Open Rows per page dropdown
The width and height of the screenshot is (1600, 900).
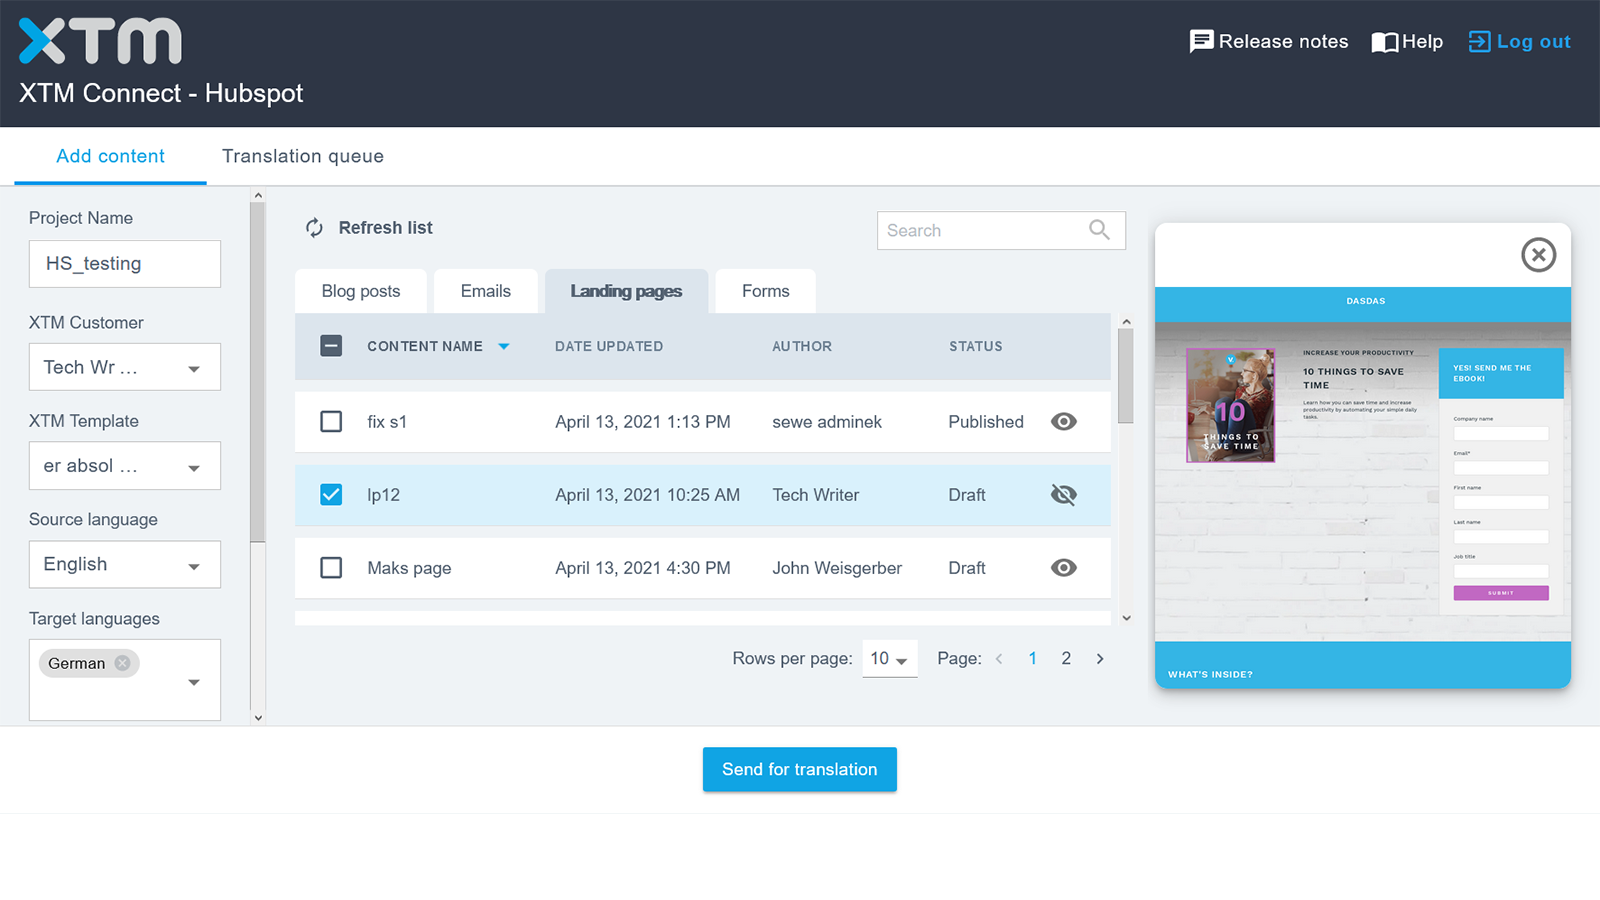pos(889,659)
